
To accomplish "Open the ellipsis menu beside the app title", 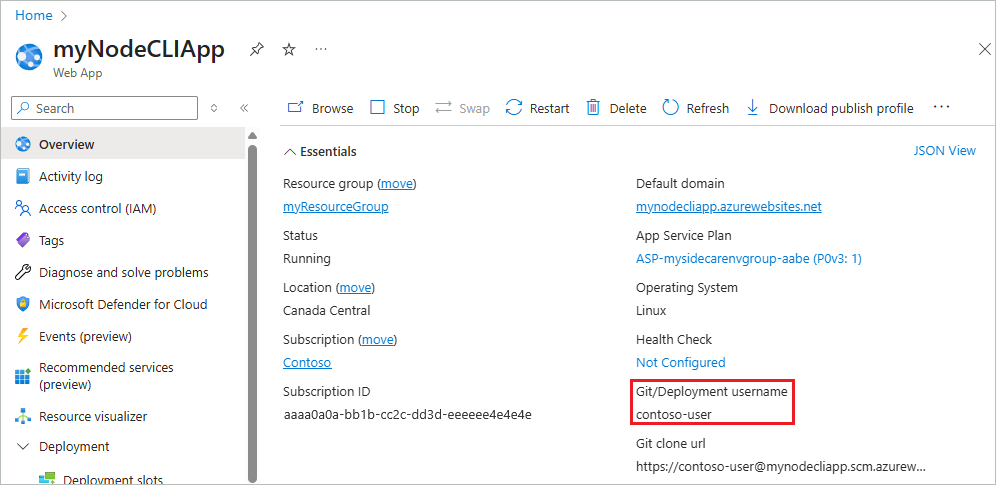I will (x=321, y=49).
